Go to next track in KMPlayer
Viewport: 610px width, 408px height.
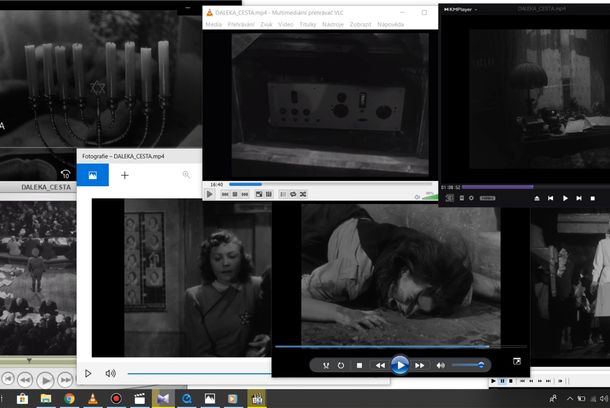(x=579, y=198)
